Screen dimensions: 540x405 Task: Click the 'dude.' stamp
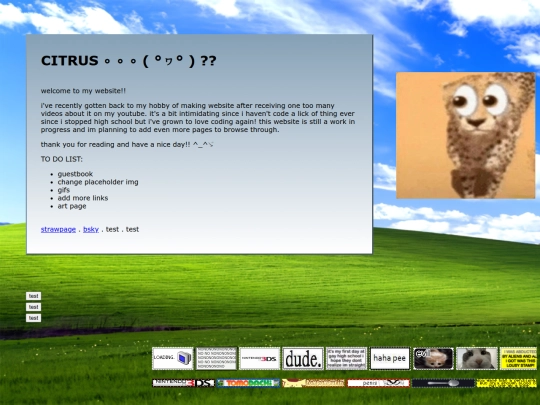pyautogui.click(x=303, y=359)
